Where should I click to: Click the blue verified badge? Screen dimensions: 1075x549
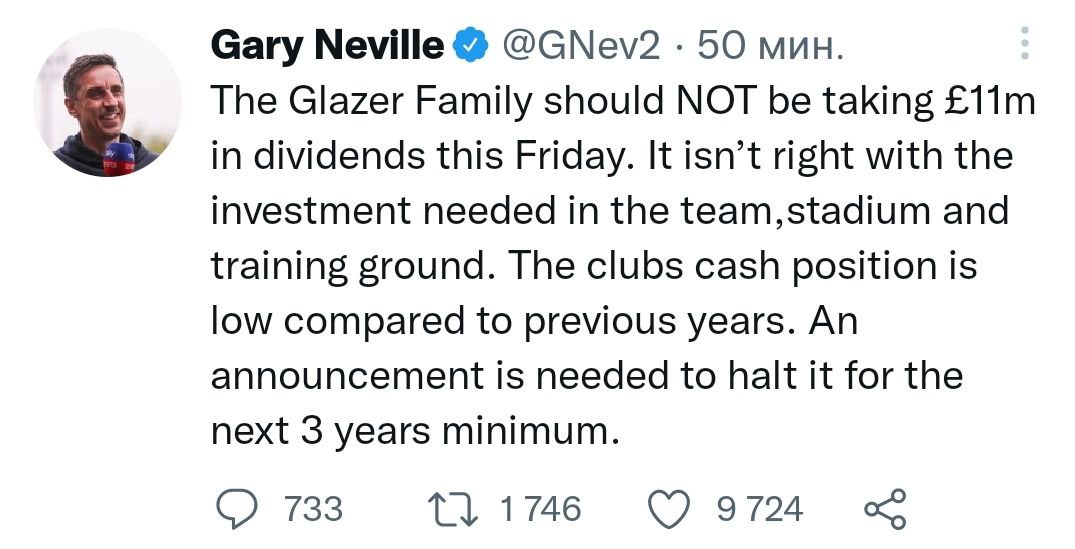(470, 45)
